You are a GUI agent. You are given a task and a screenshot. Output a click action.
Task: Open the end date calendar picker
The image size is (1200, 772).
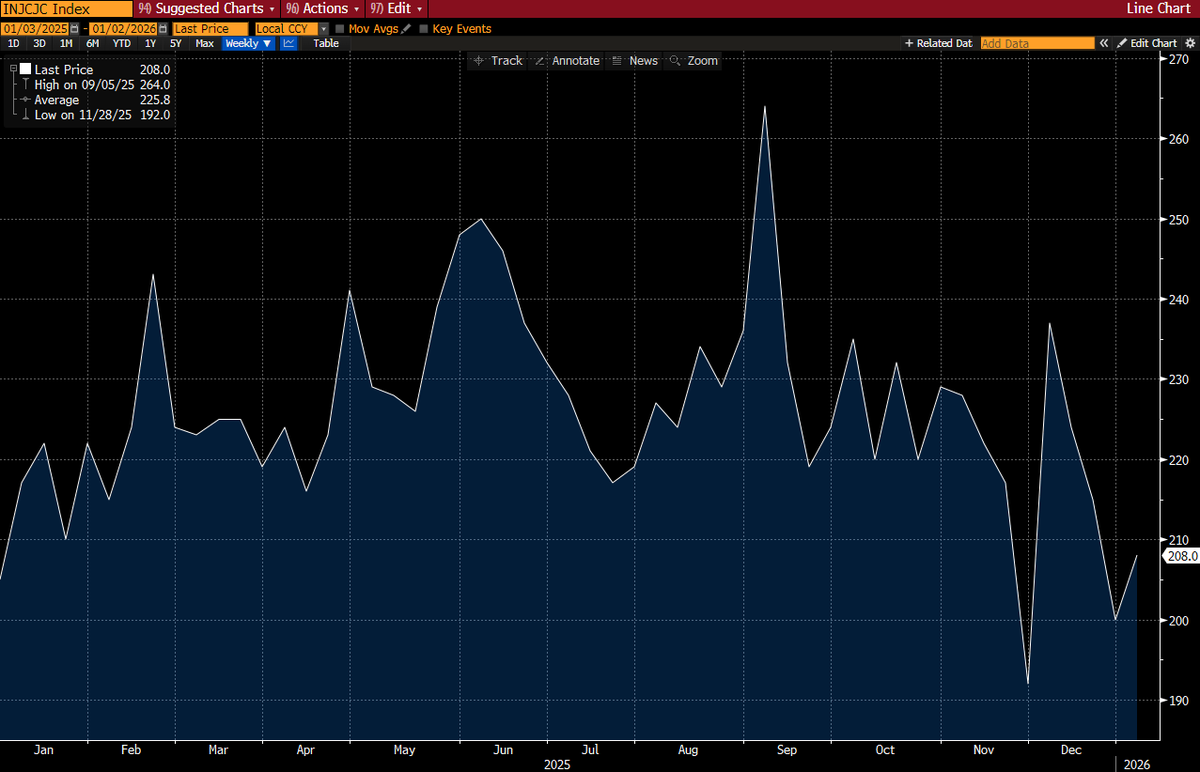pyautogui.click(x=162, y=29)
